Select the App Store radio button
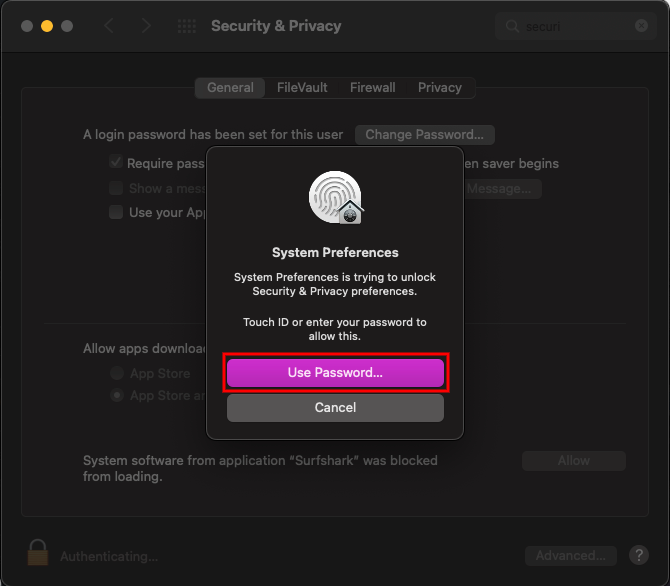 (117, 373)
